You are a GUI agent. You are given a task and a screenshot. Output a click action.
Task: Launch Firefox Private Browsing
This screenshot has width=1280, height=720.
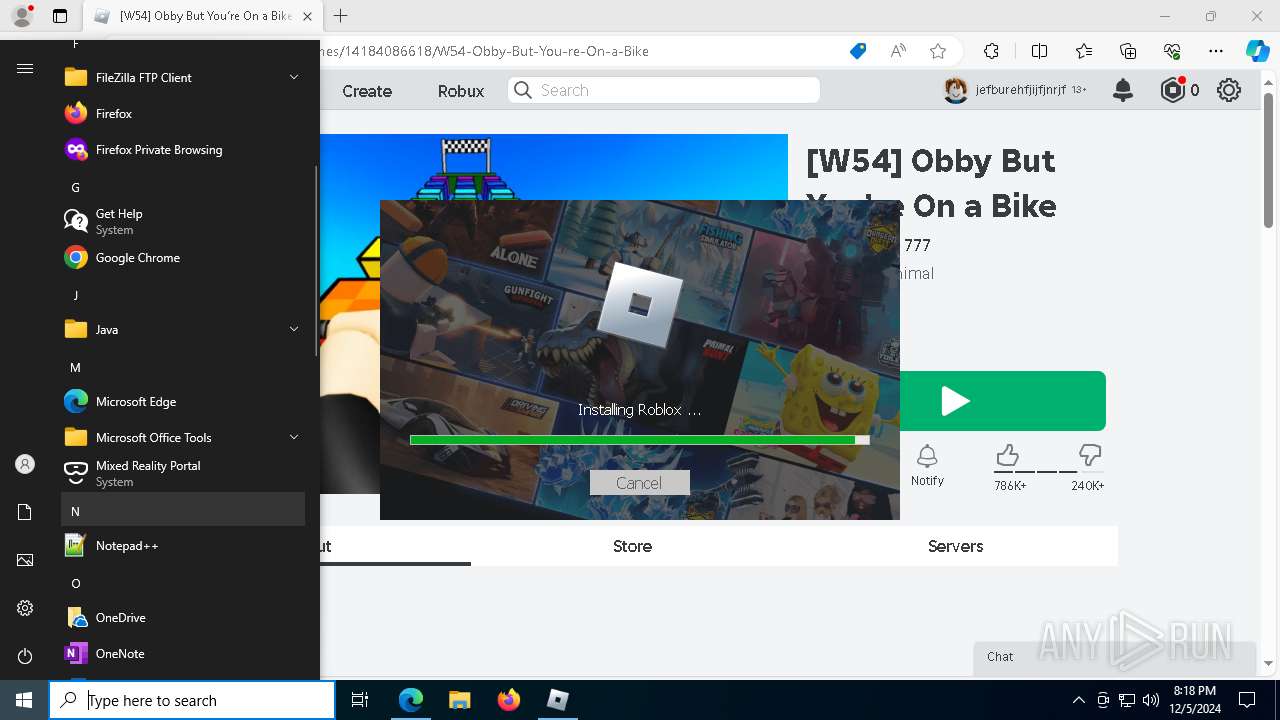pyautogui.click(x=183, y=149)
